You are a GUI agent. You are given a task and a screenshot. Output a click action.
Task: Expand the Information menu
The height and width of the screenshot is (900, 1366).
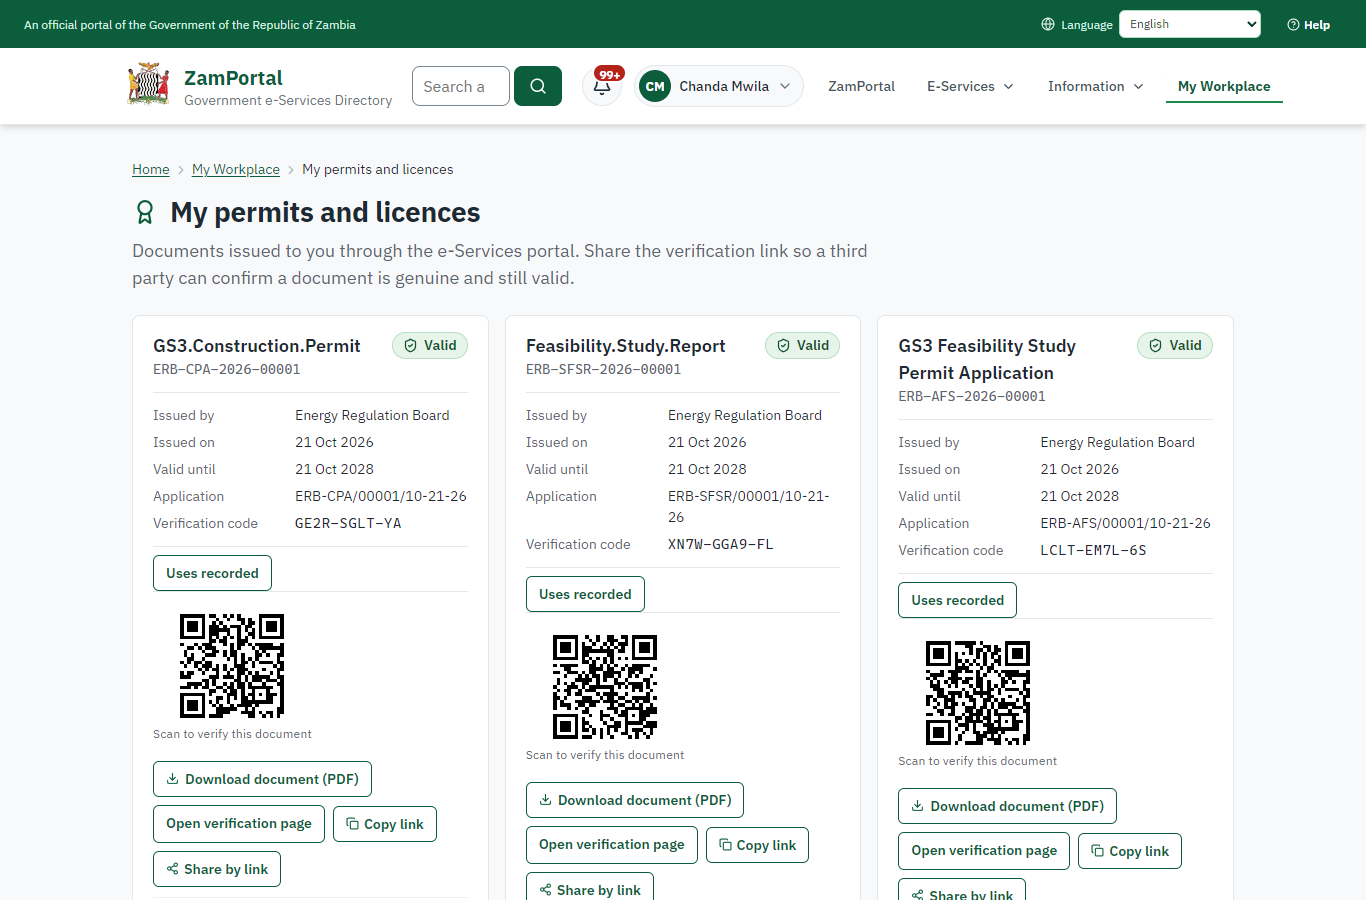click(1095, 86)
